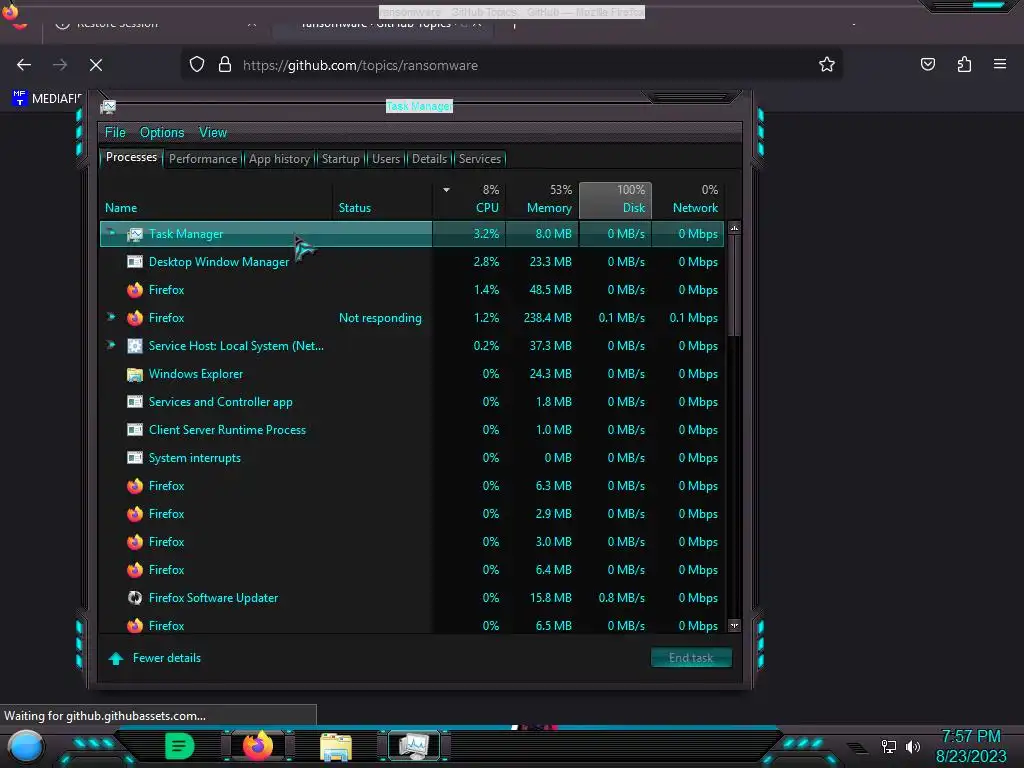Click the Start orb button
Image resolution: width=1024 pixels, height=768 pixels.
click(25, 746)
